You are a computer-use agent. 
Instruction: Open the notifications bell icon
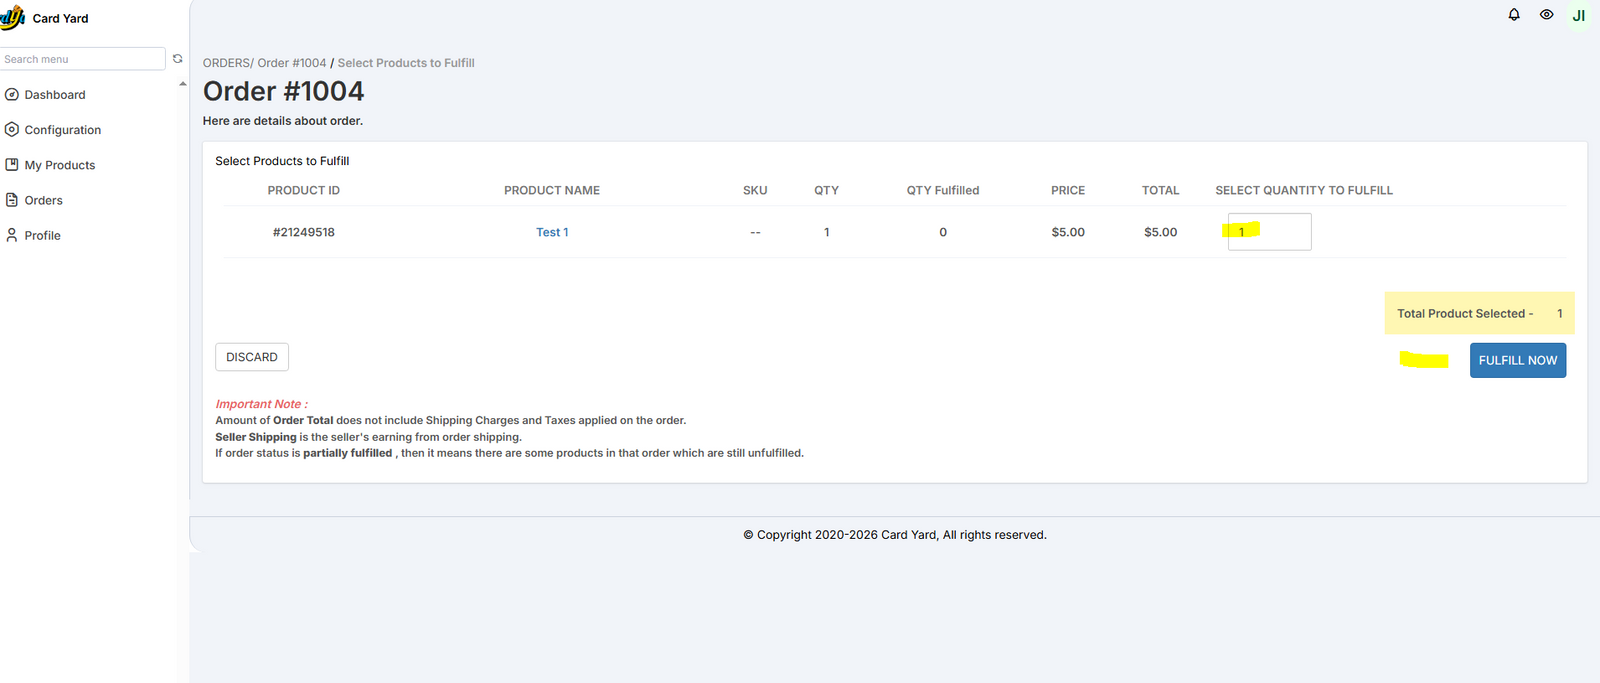pos(1514,15)
